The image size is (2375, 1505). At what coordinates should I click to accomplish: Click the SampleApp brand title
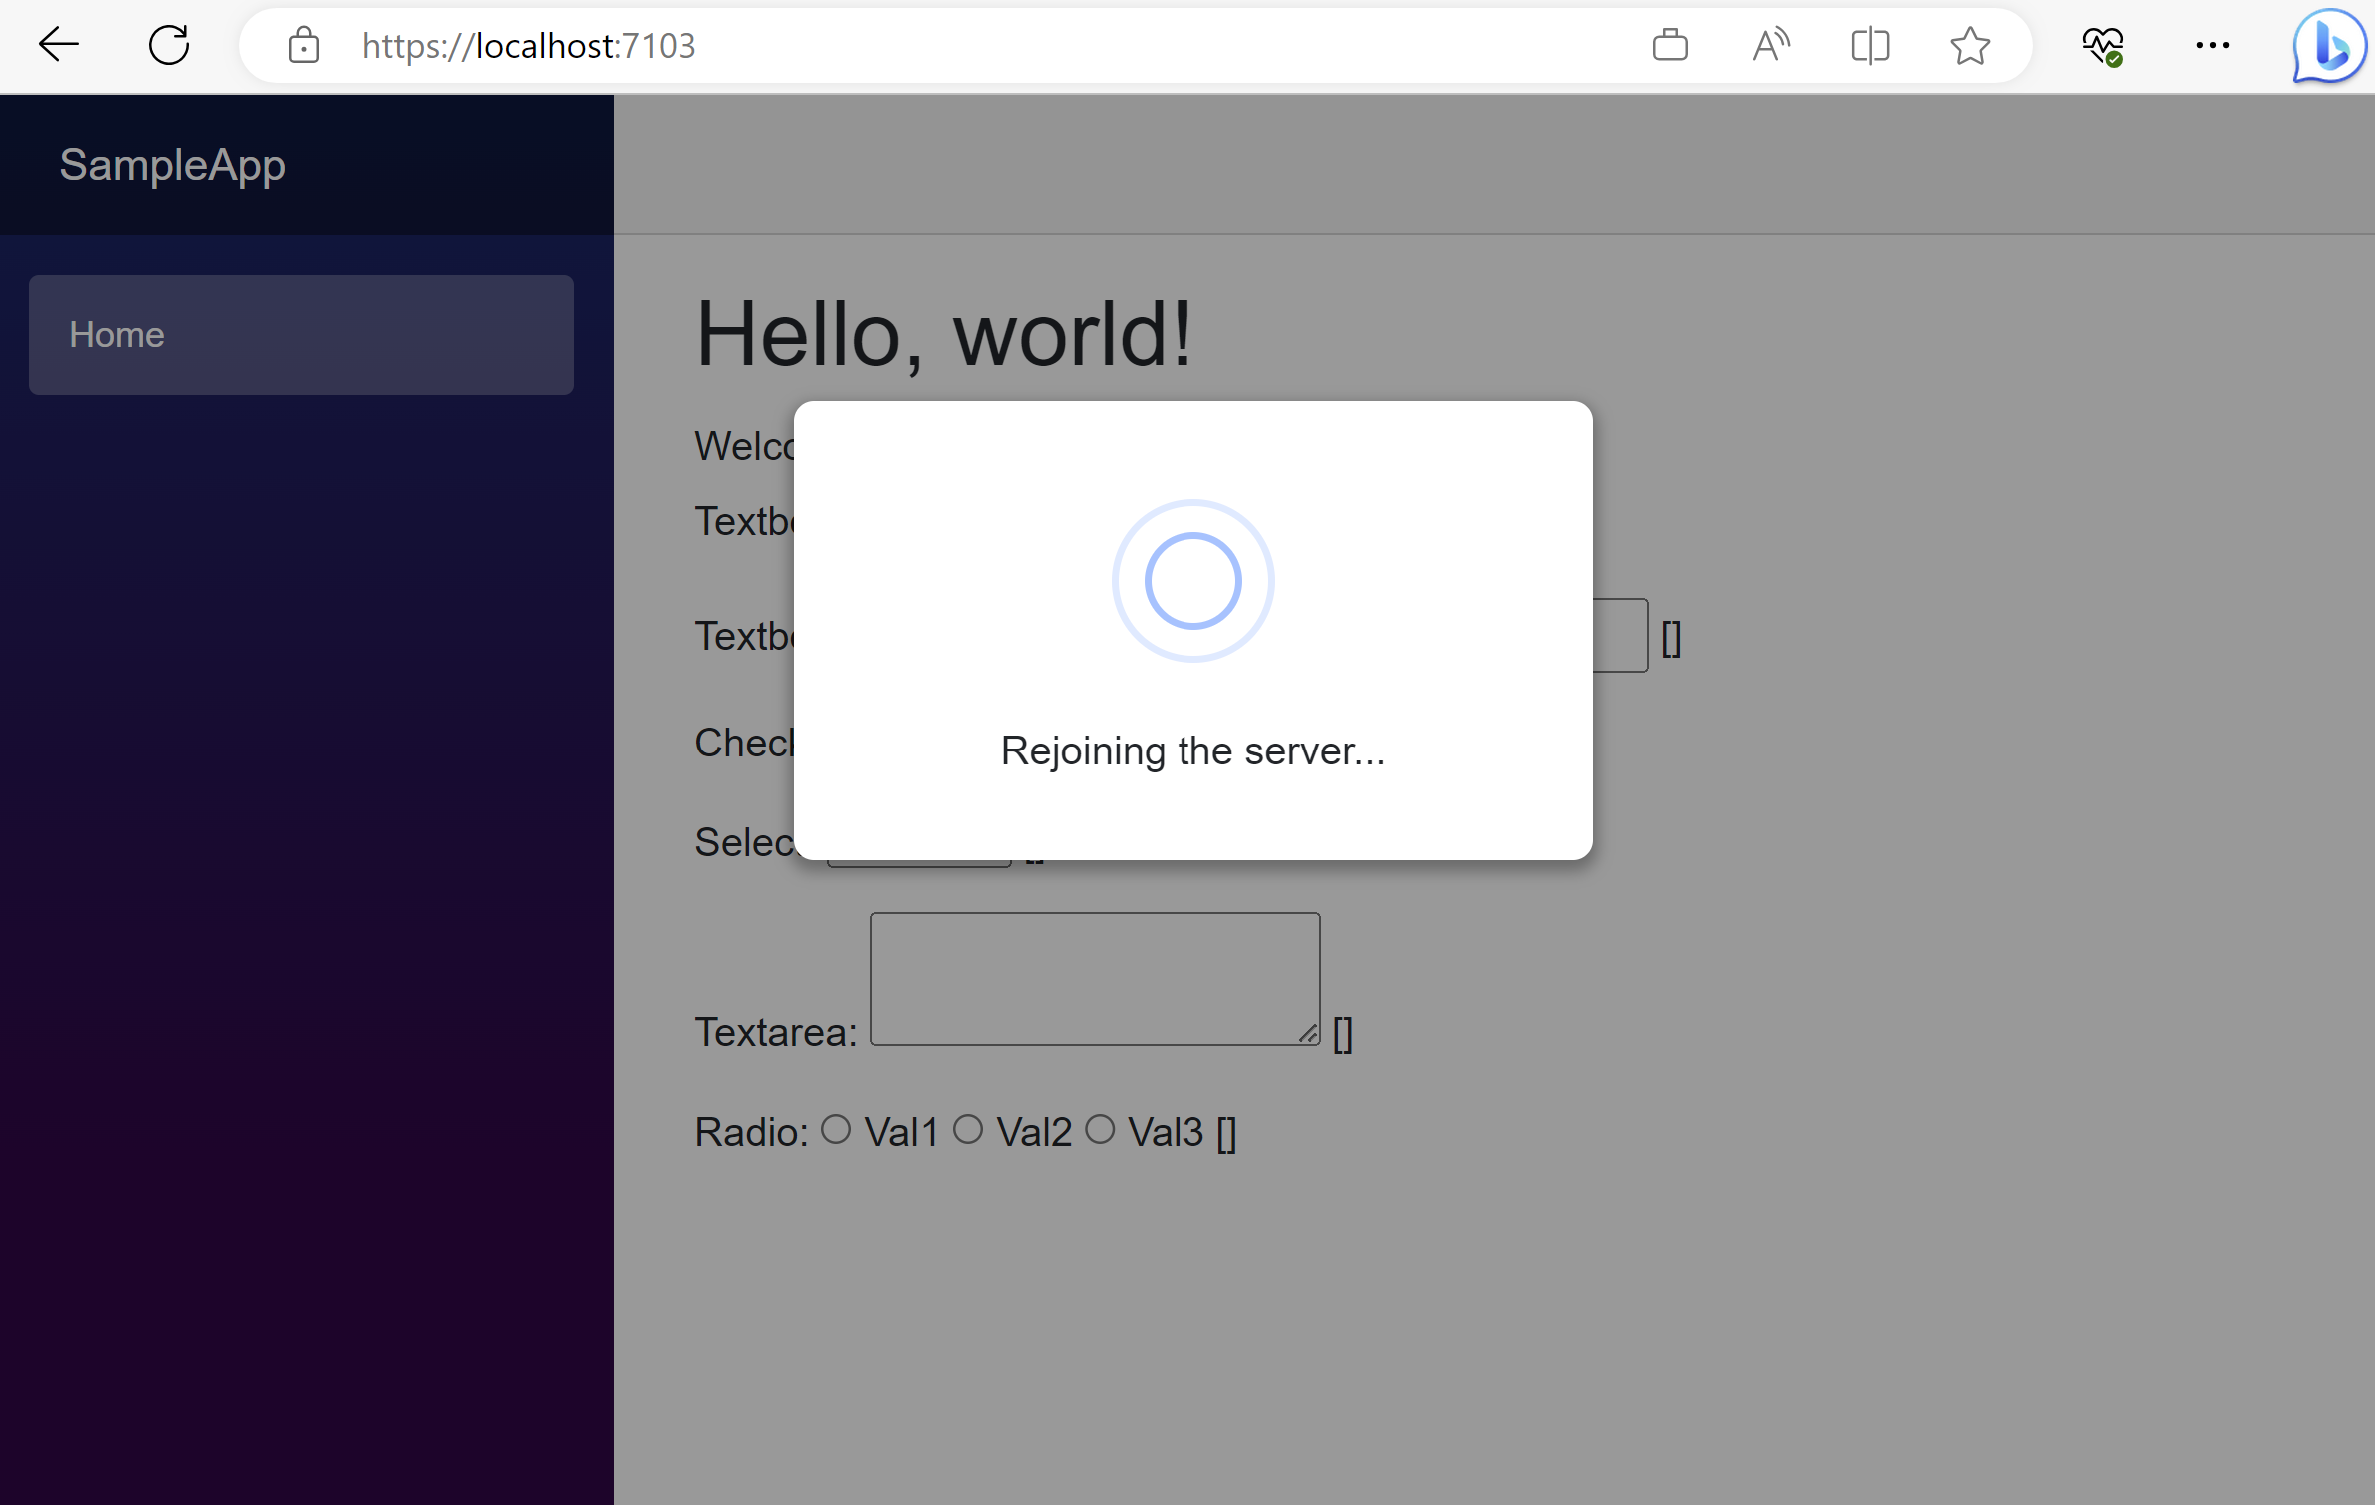click(171, 164)
